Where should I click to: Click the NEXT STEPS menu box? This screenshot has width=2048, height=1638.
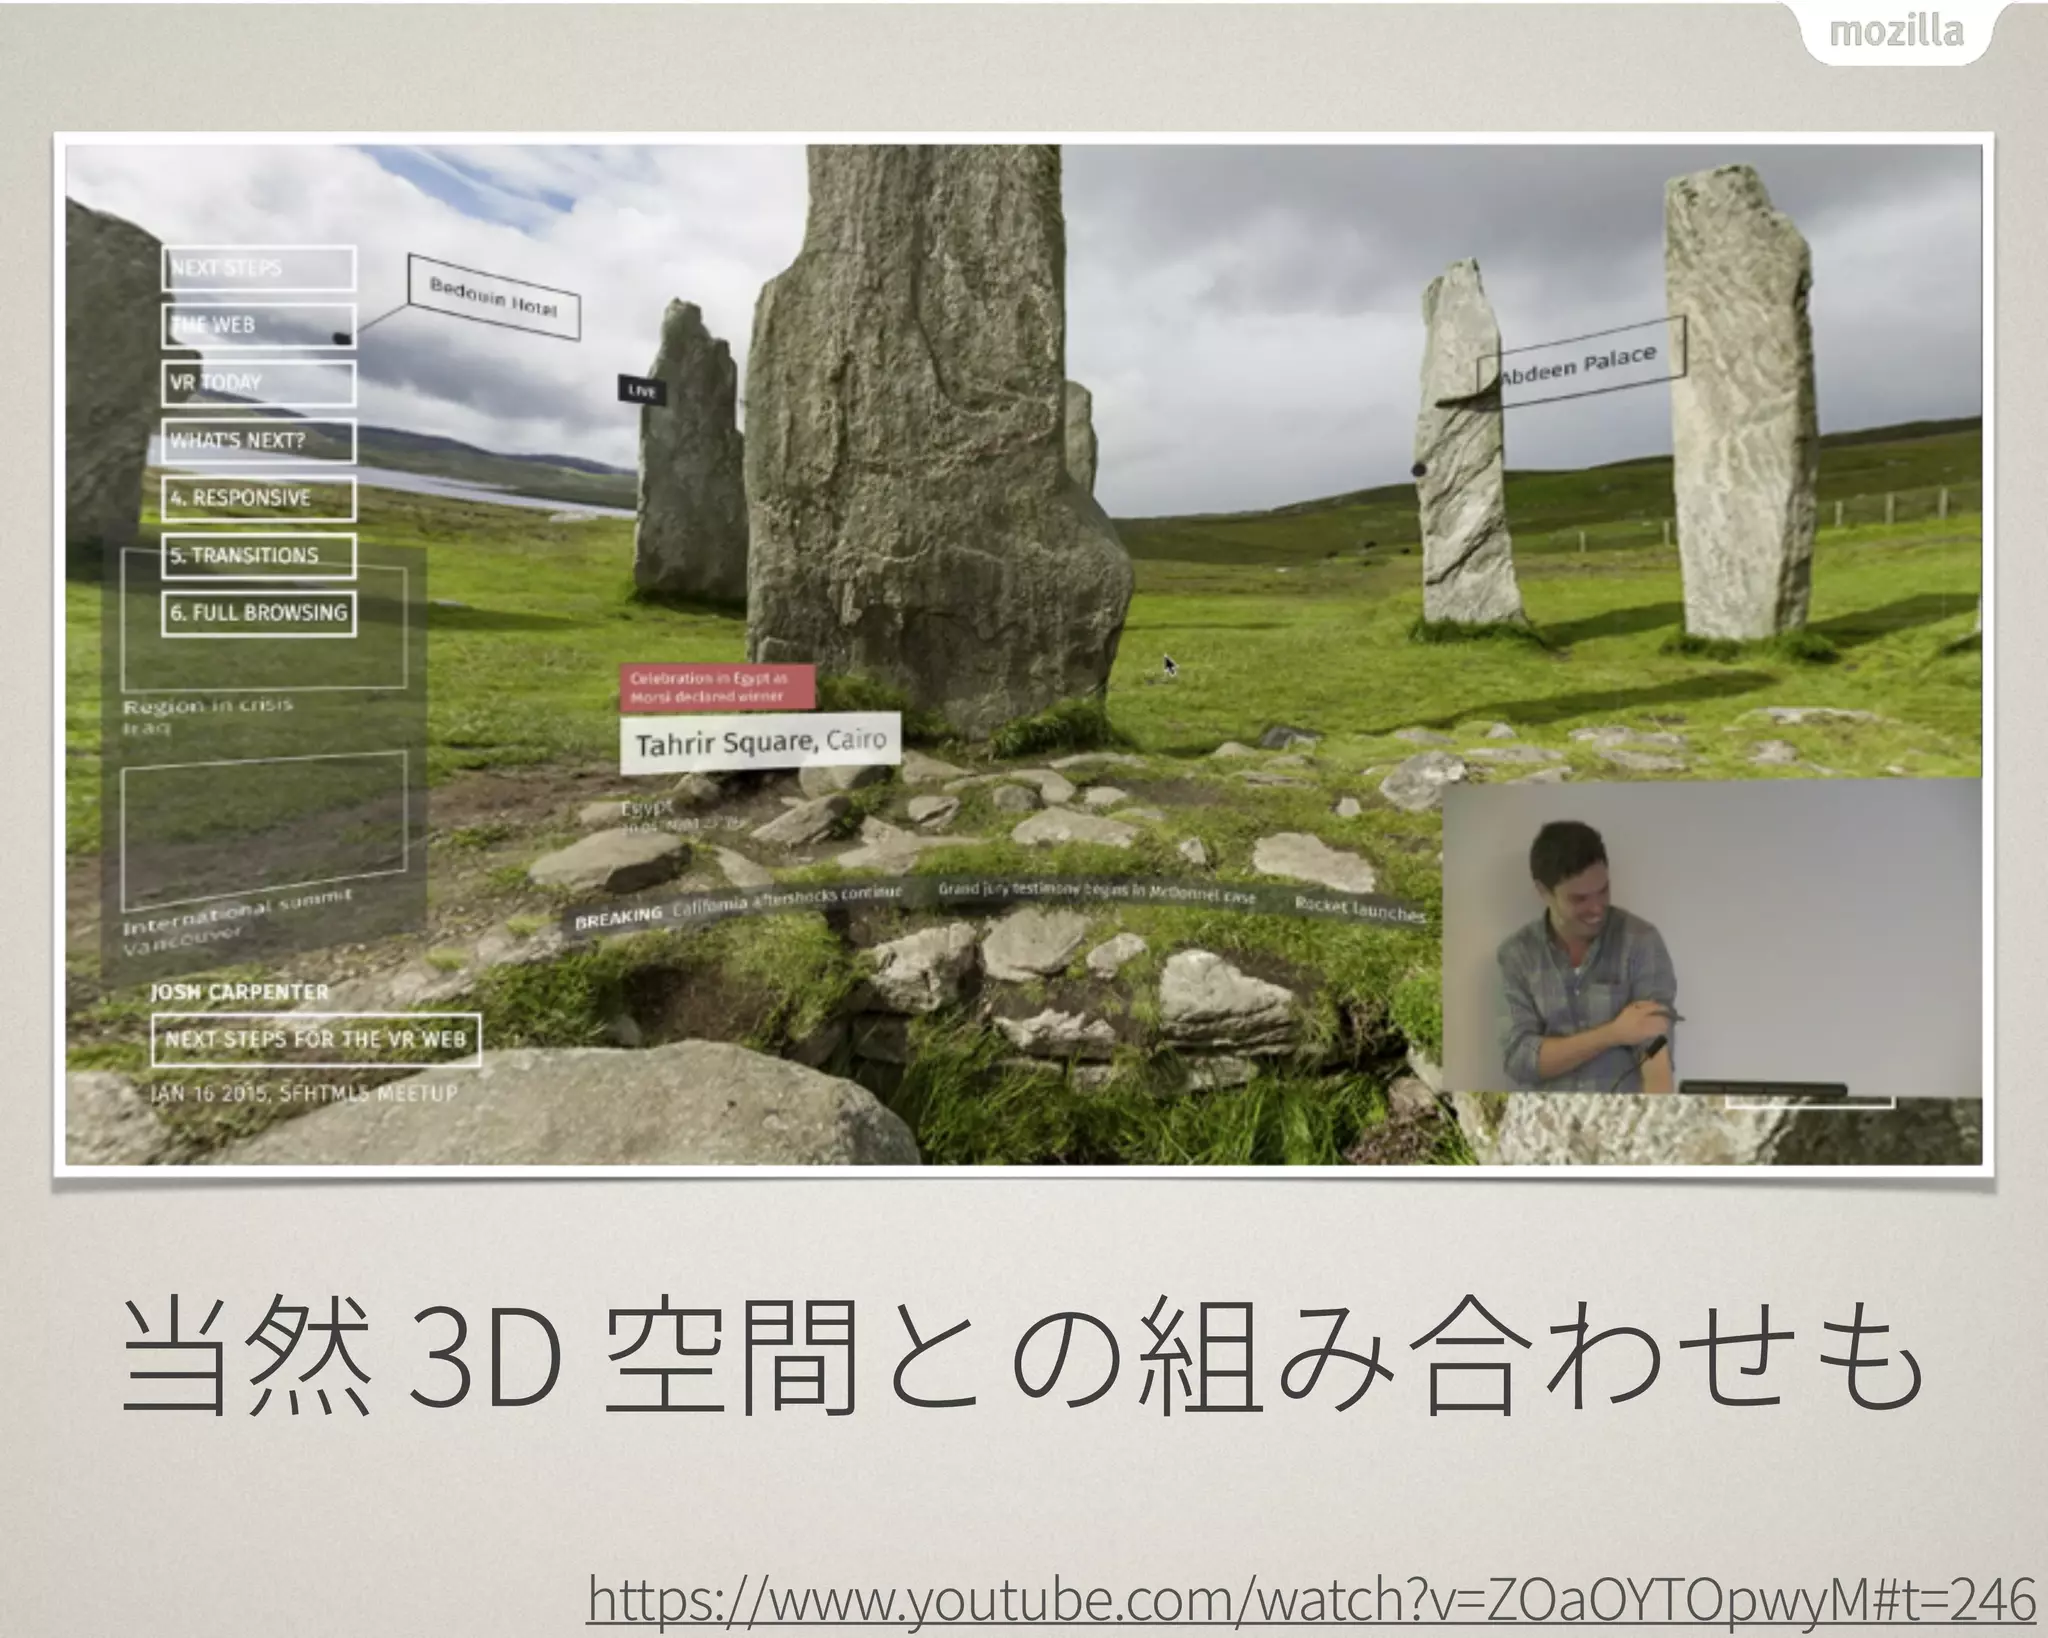click(x=258, y=268)
